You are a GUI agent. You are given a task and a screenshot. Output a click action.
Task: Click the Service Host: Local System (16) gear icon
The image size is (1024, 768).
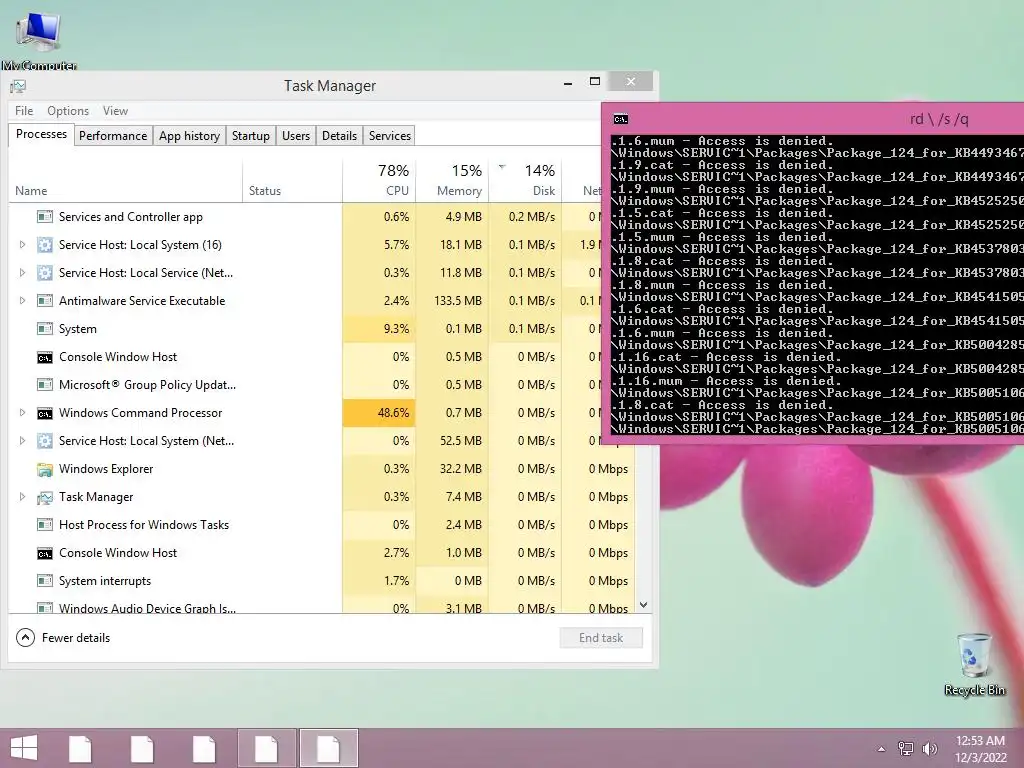(x=44, y=245)
